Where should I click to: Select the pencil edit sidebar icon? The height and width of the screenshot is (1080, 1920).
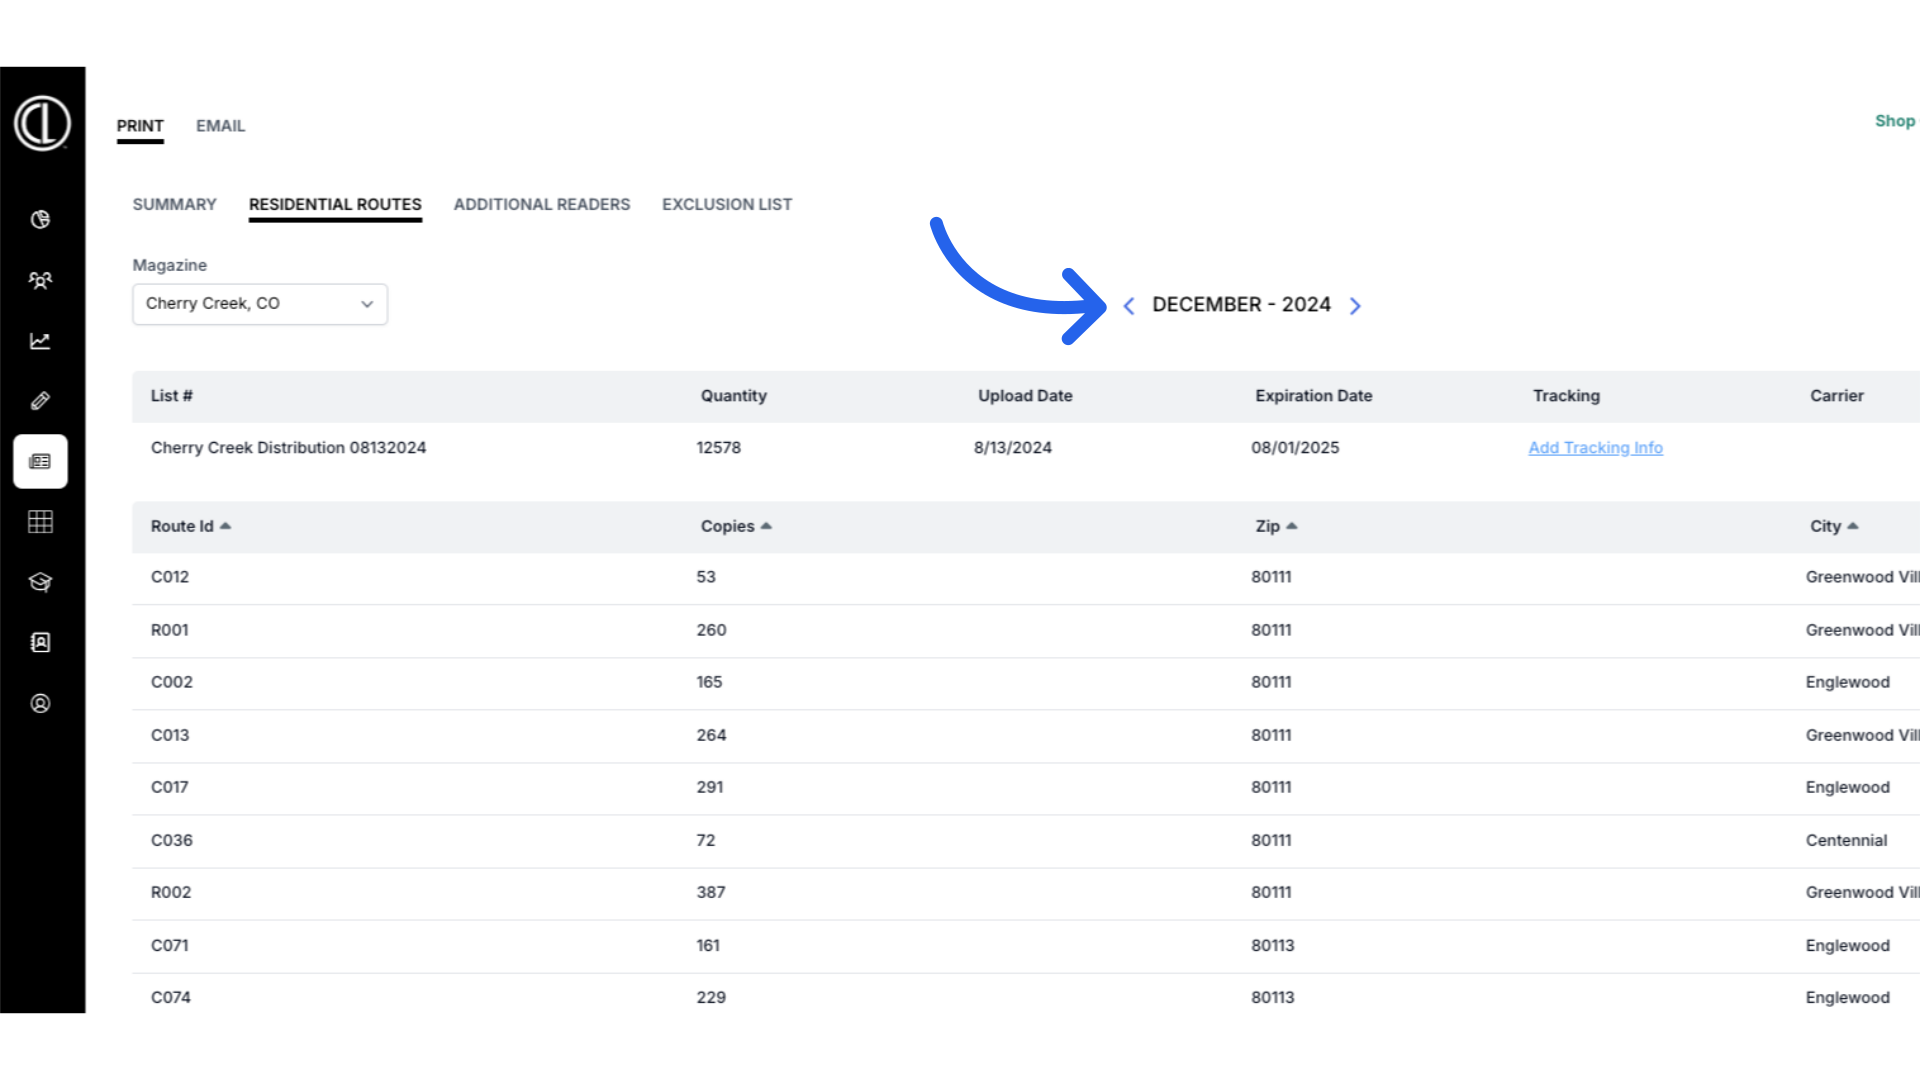point(40,401)
